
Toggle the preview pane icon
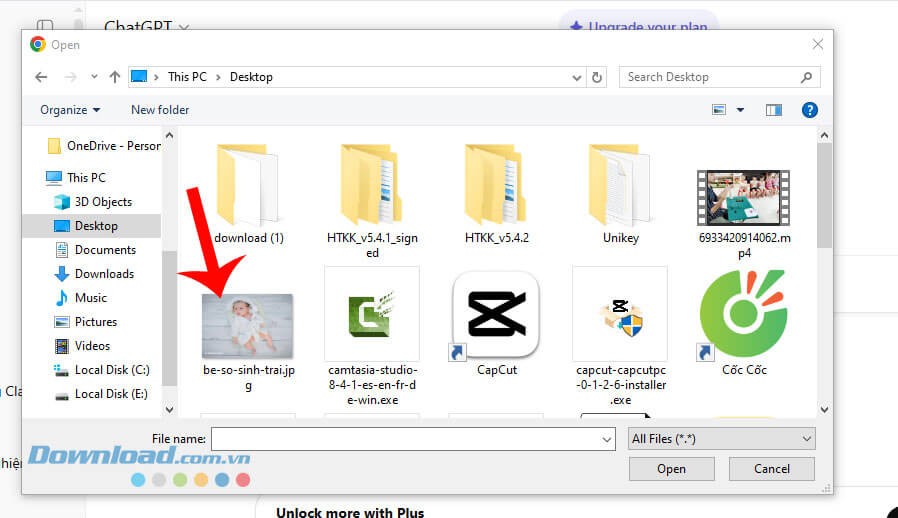click(773, 110)
